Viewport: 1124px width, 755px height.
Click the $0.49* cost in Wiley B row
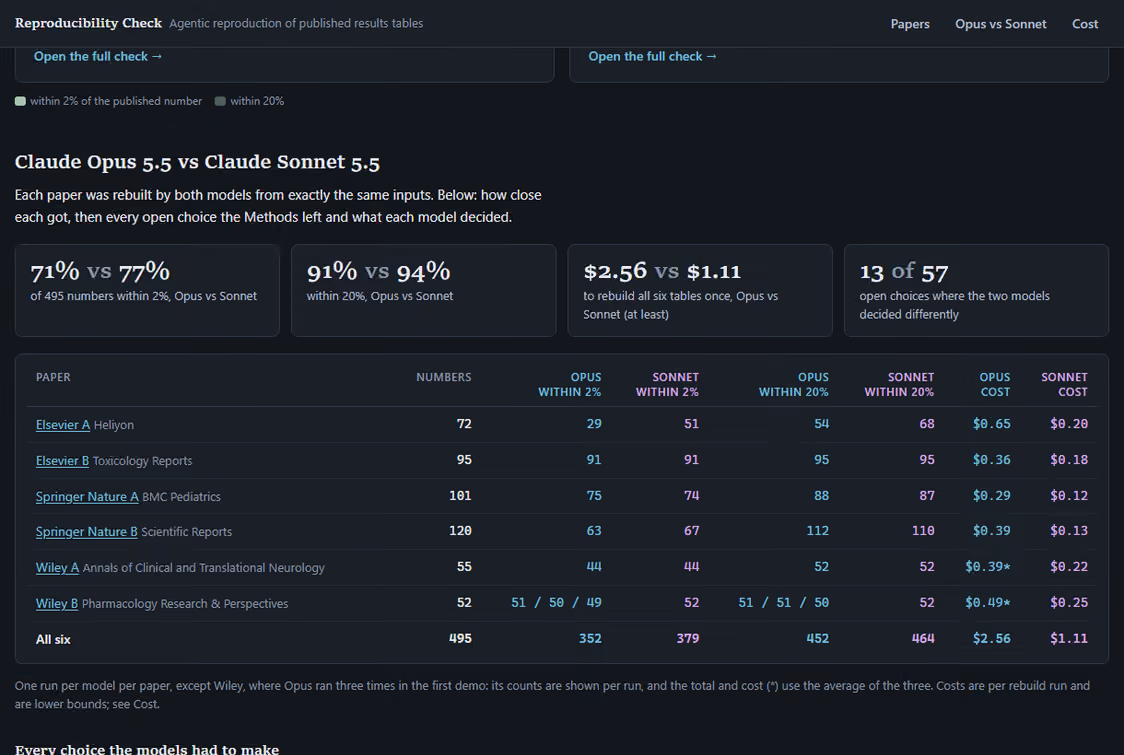988,602
